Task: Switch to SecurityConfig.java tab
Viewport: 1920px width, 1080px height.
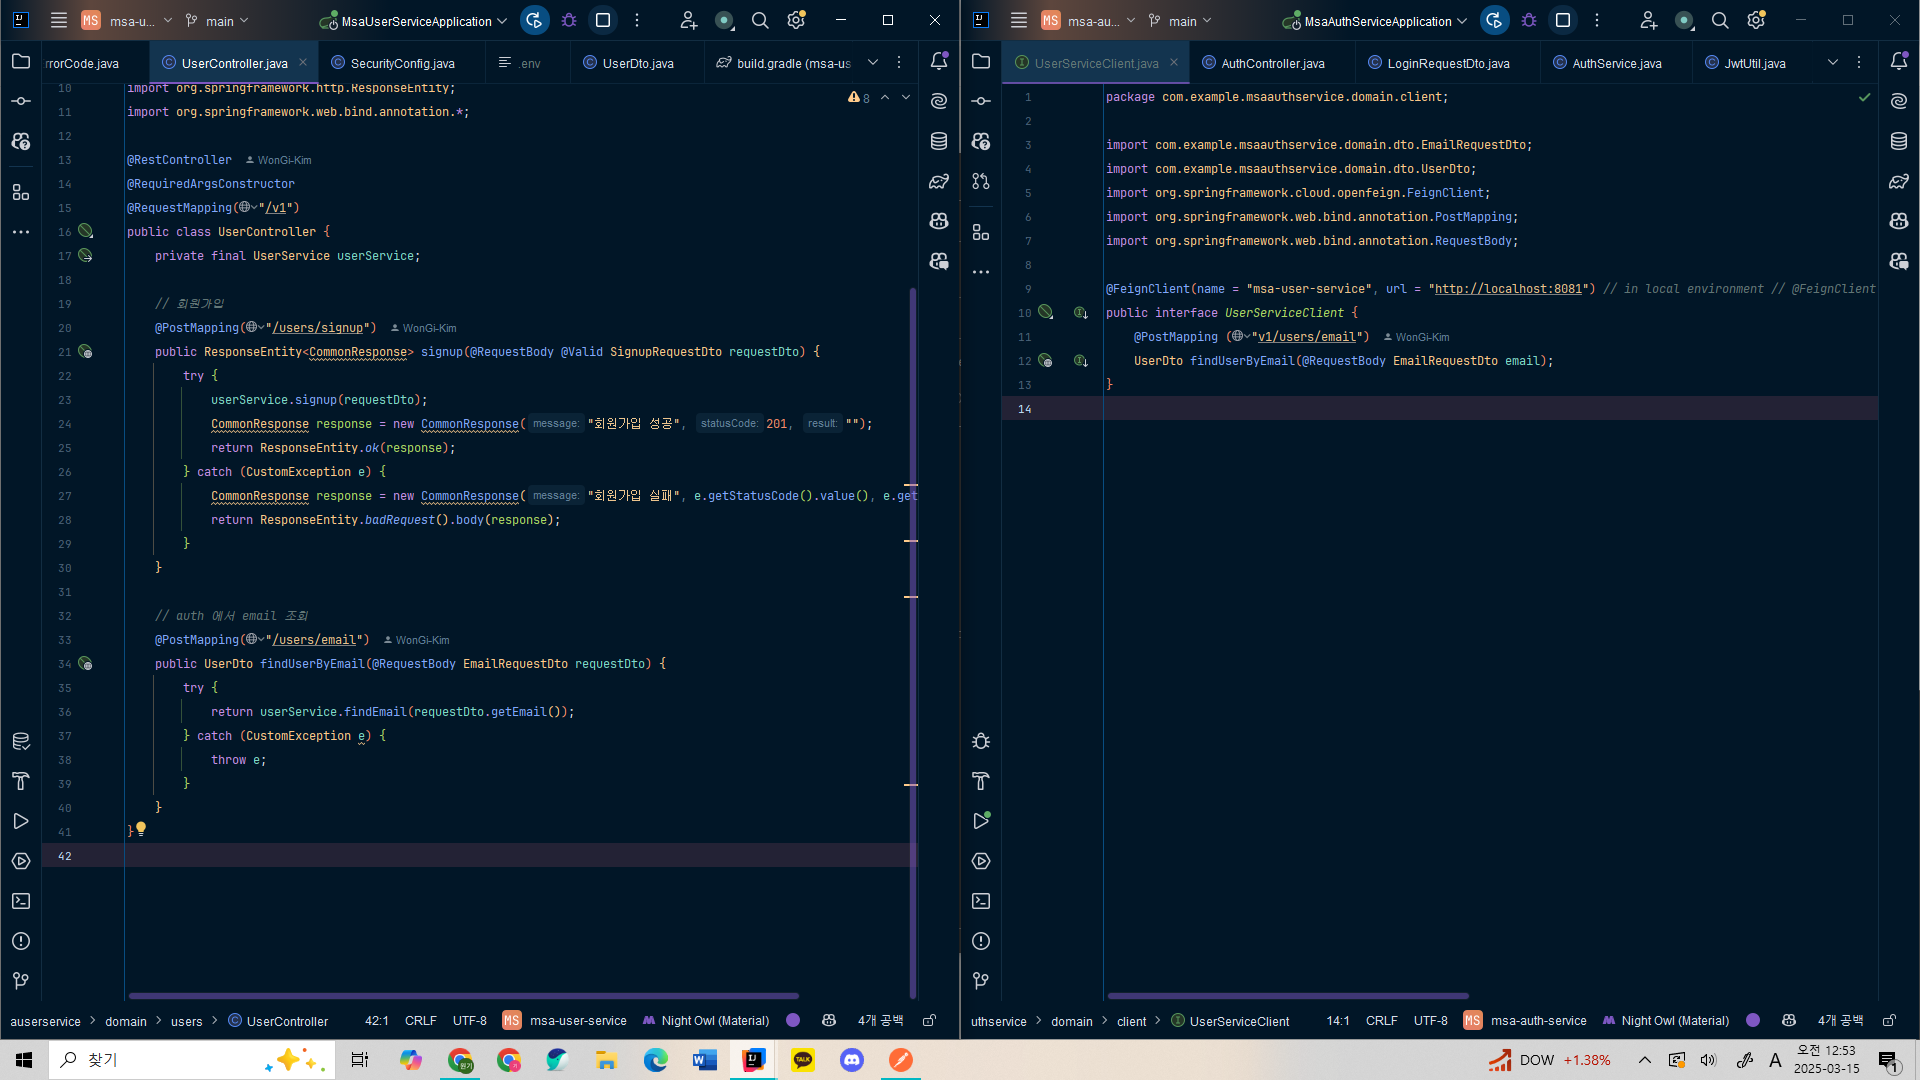Action: click(x=401, y=63)
